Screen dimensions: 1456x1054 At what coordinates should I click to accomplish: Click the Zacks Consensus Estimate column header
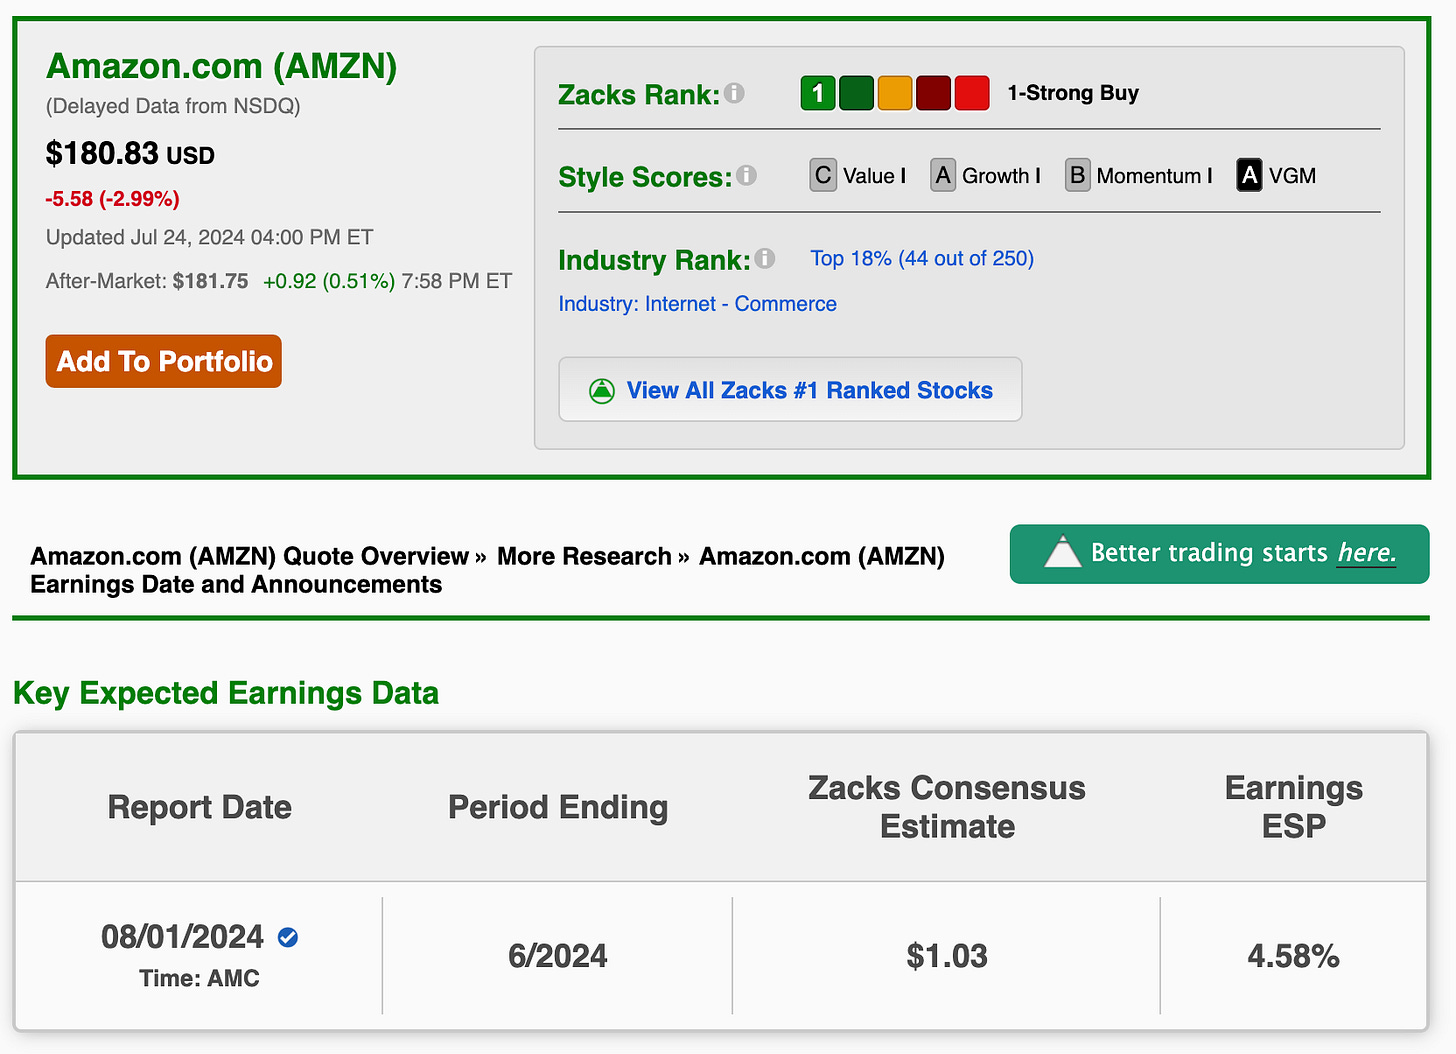click(947, 807)
